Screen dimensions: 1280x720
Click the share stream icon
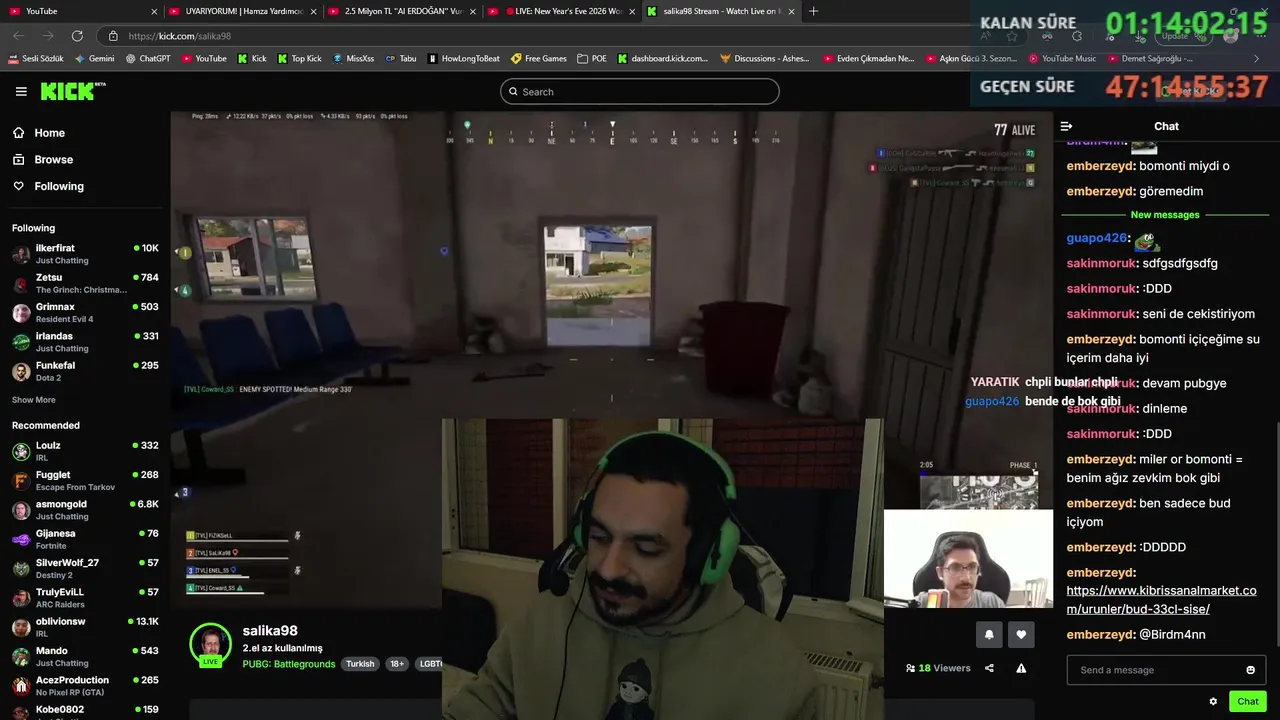989,668
